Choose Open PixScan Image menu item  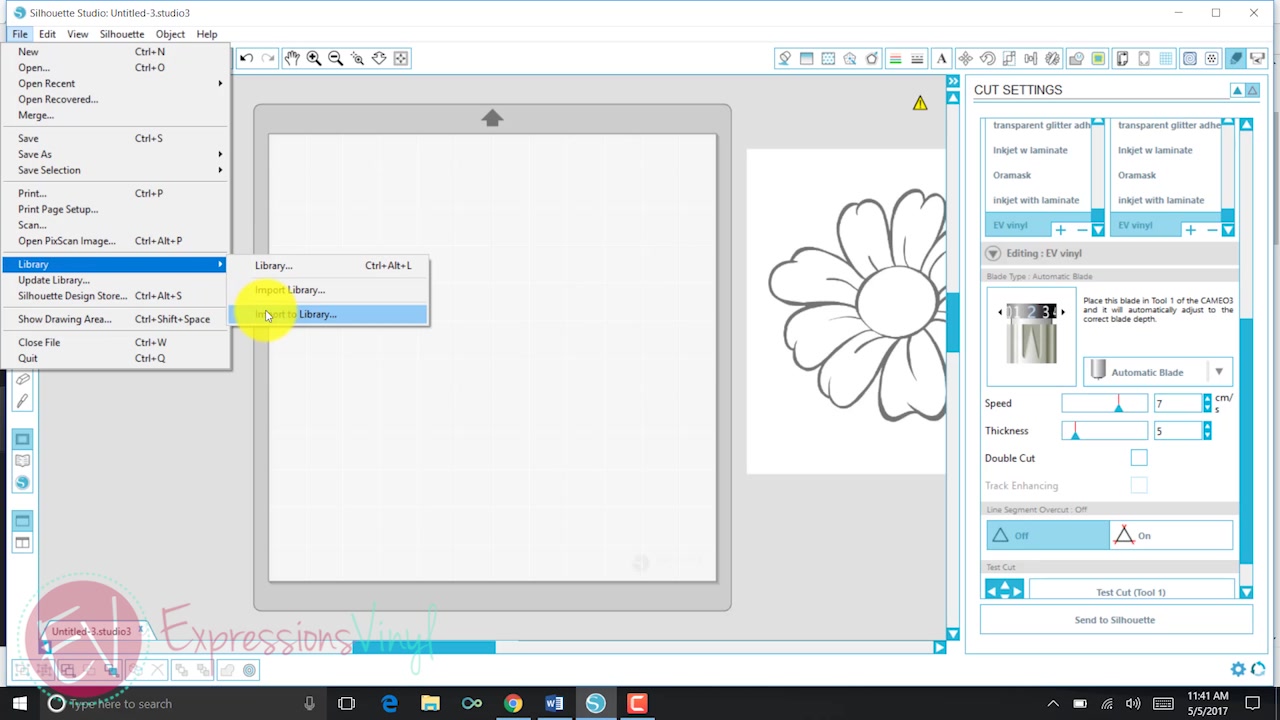click(x=115, y=241)
